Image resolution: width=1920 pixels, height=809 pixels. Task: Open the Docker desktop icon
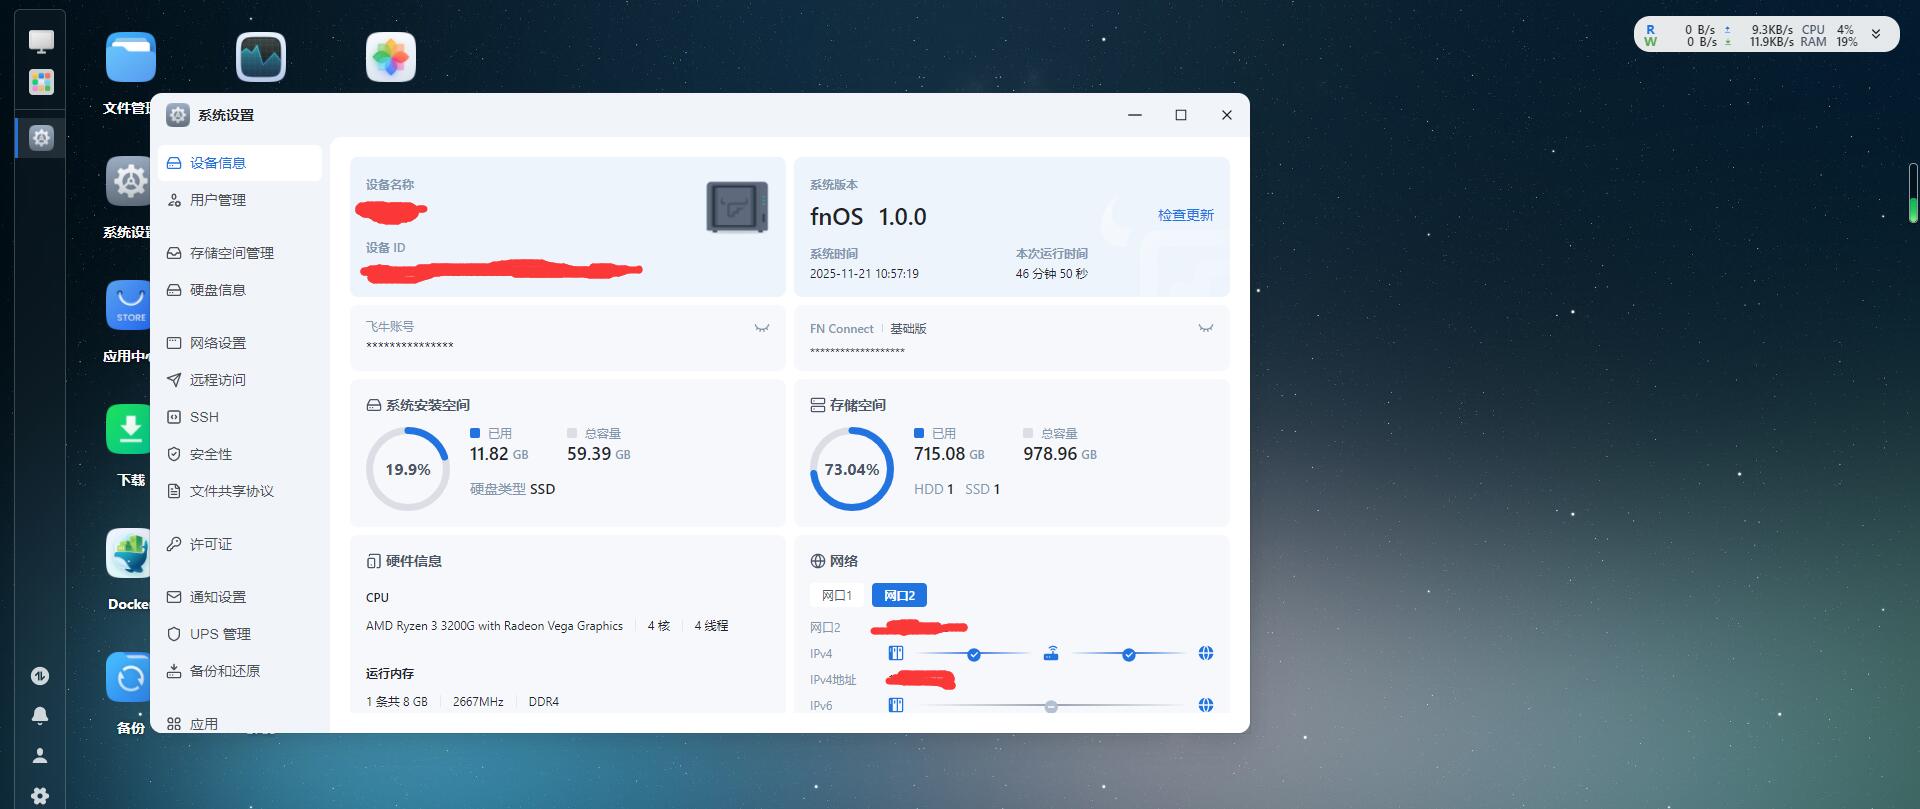coord(129,553)
